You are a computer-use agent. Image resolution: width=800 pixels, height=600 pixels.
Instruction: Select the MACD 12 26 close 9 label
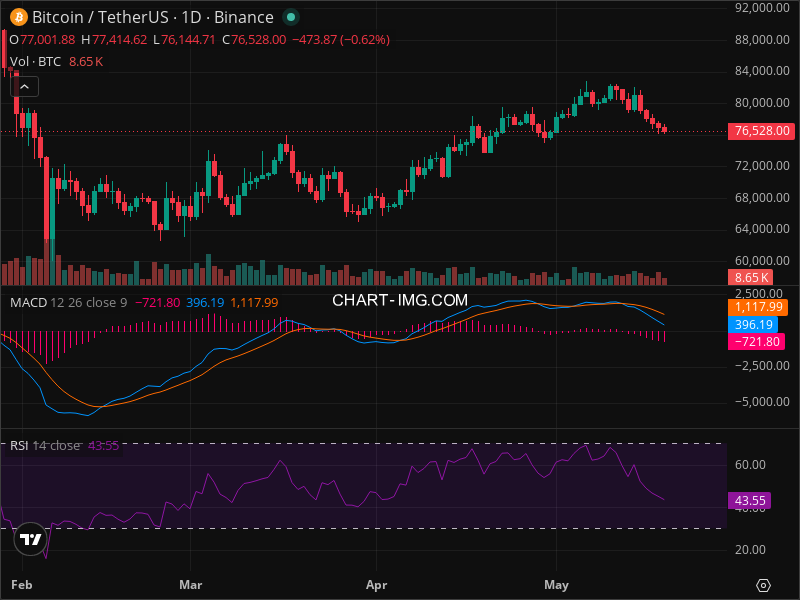68,303
